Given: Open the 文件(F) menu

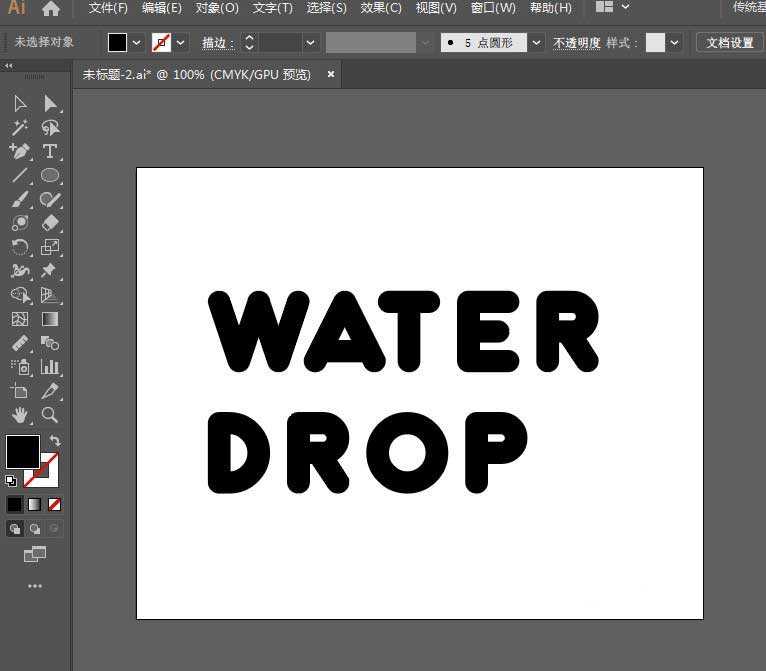Looking at the screenshot, I should 108,8.
